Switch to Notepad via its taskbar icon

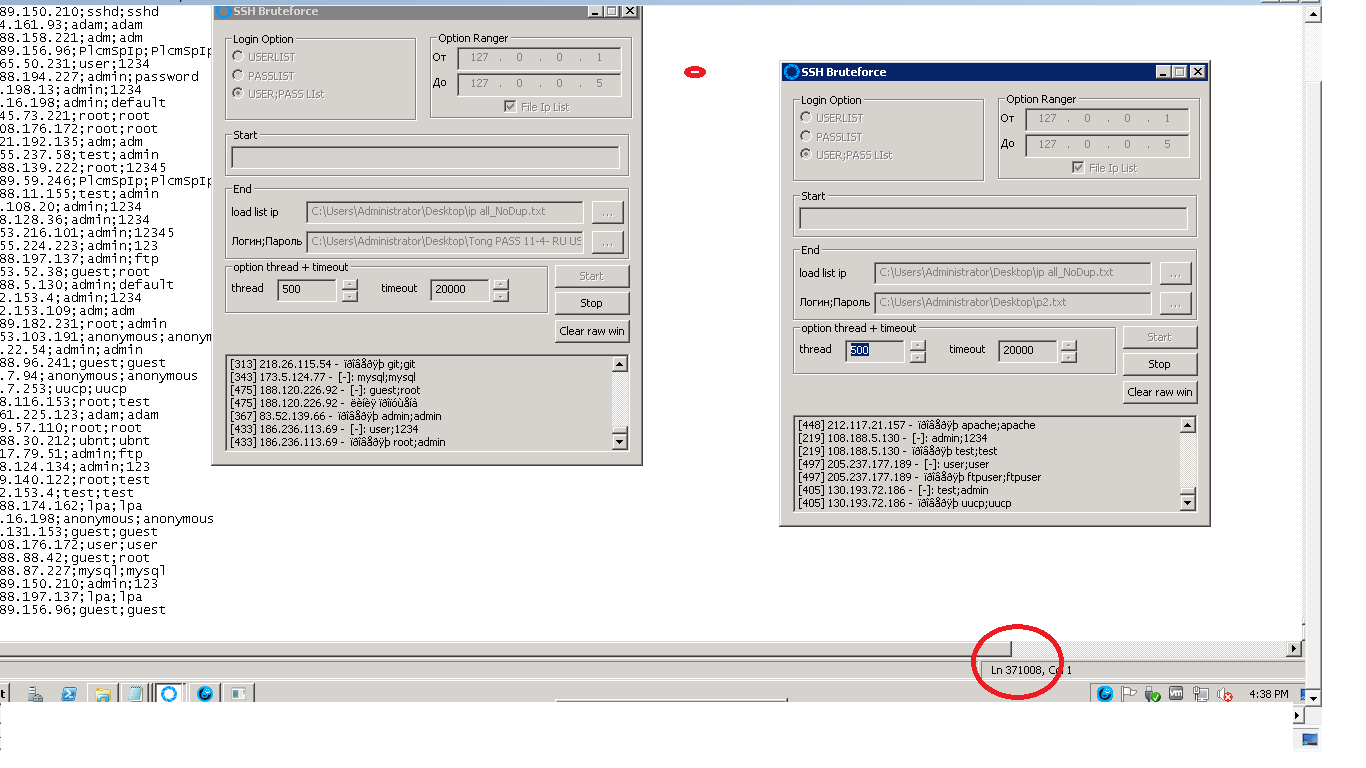coord(136,693)
